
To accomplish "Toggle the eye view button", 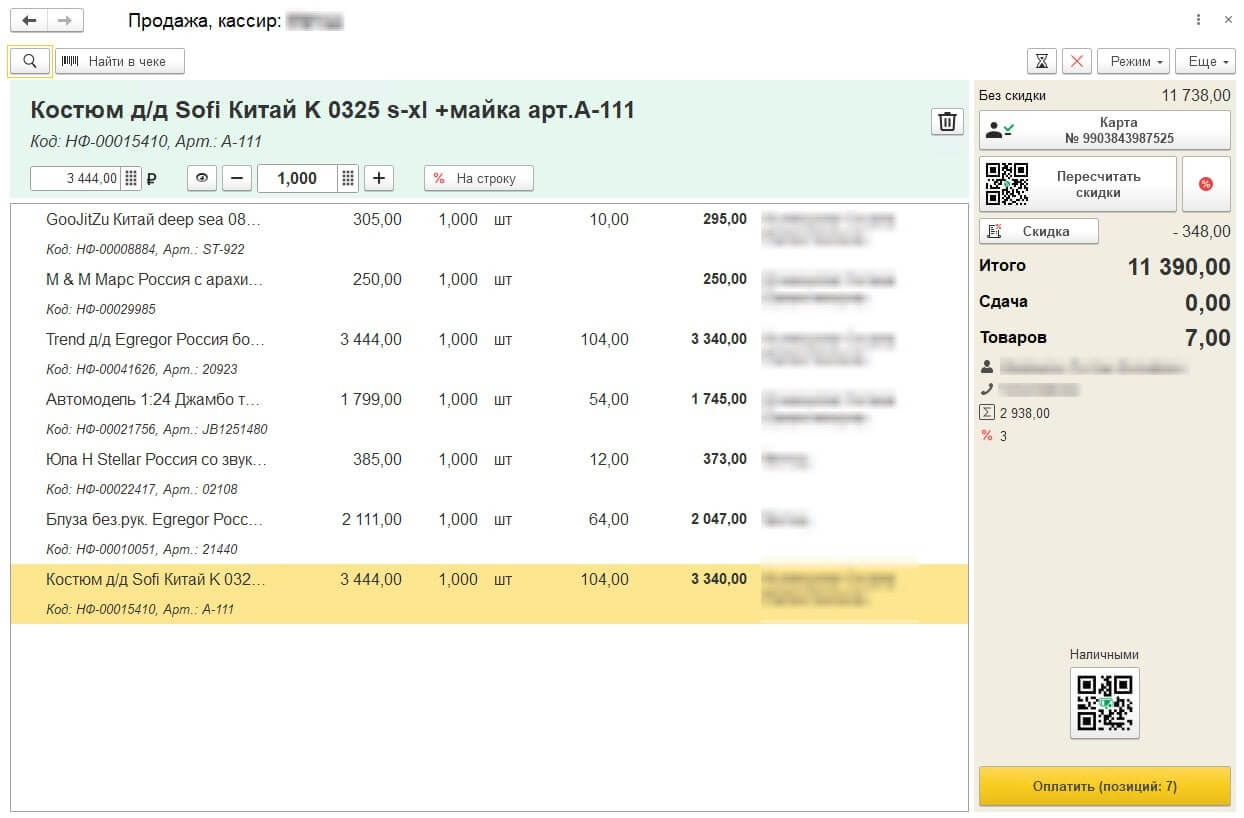I will 202,178.
